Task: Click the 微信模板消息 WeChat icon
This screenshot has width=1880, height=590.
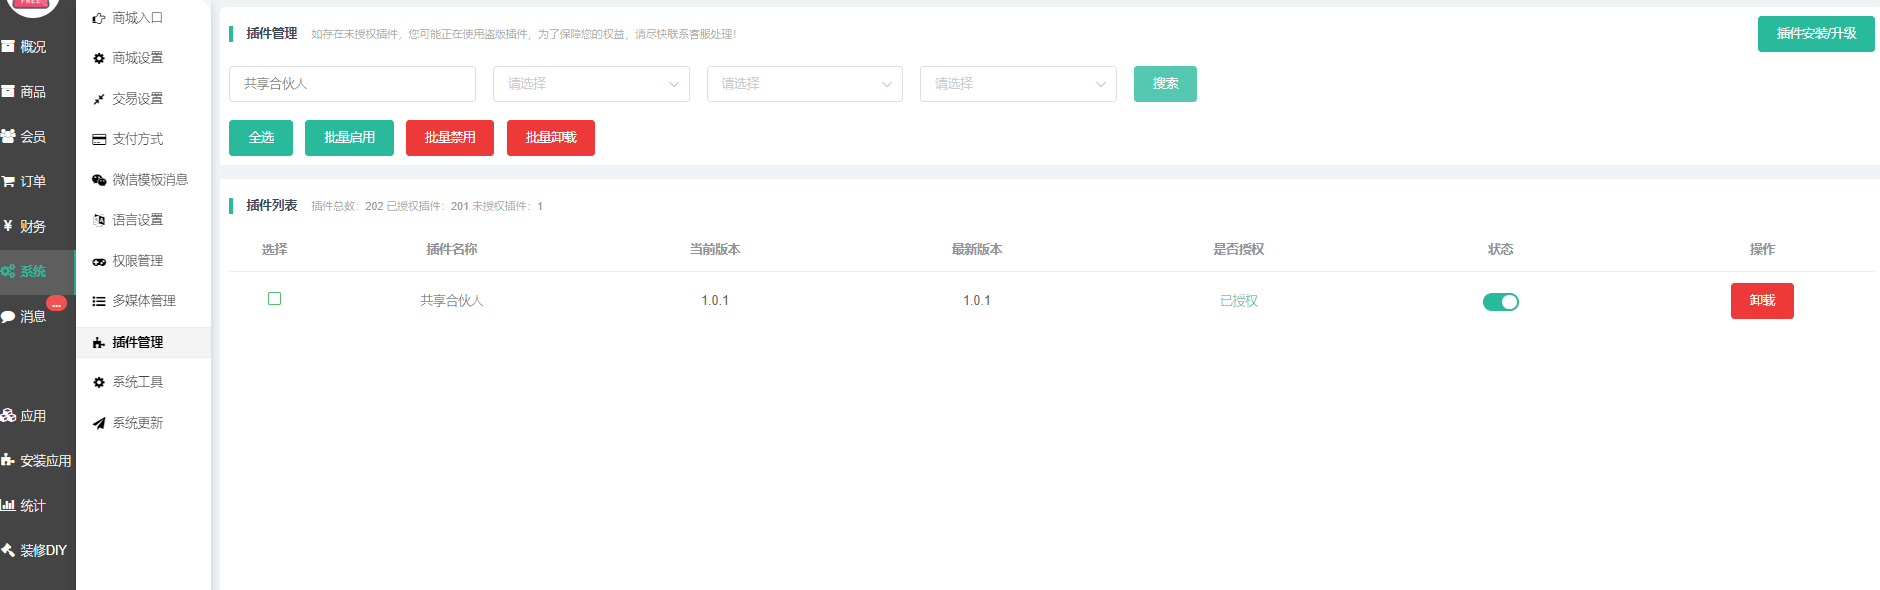Action: point(99,180)
